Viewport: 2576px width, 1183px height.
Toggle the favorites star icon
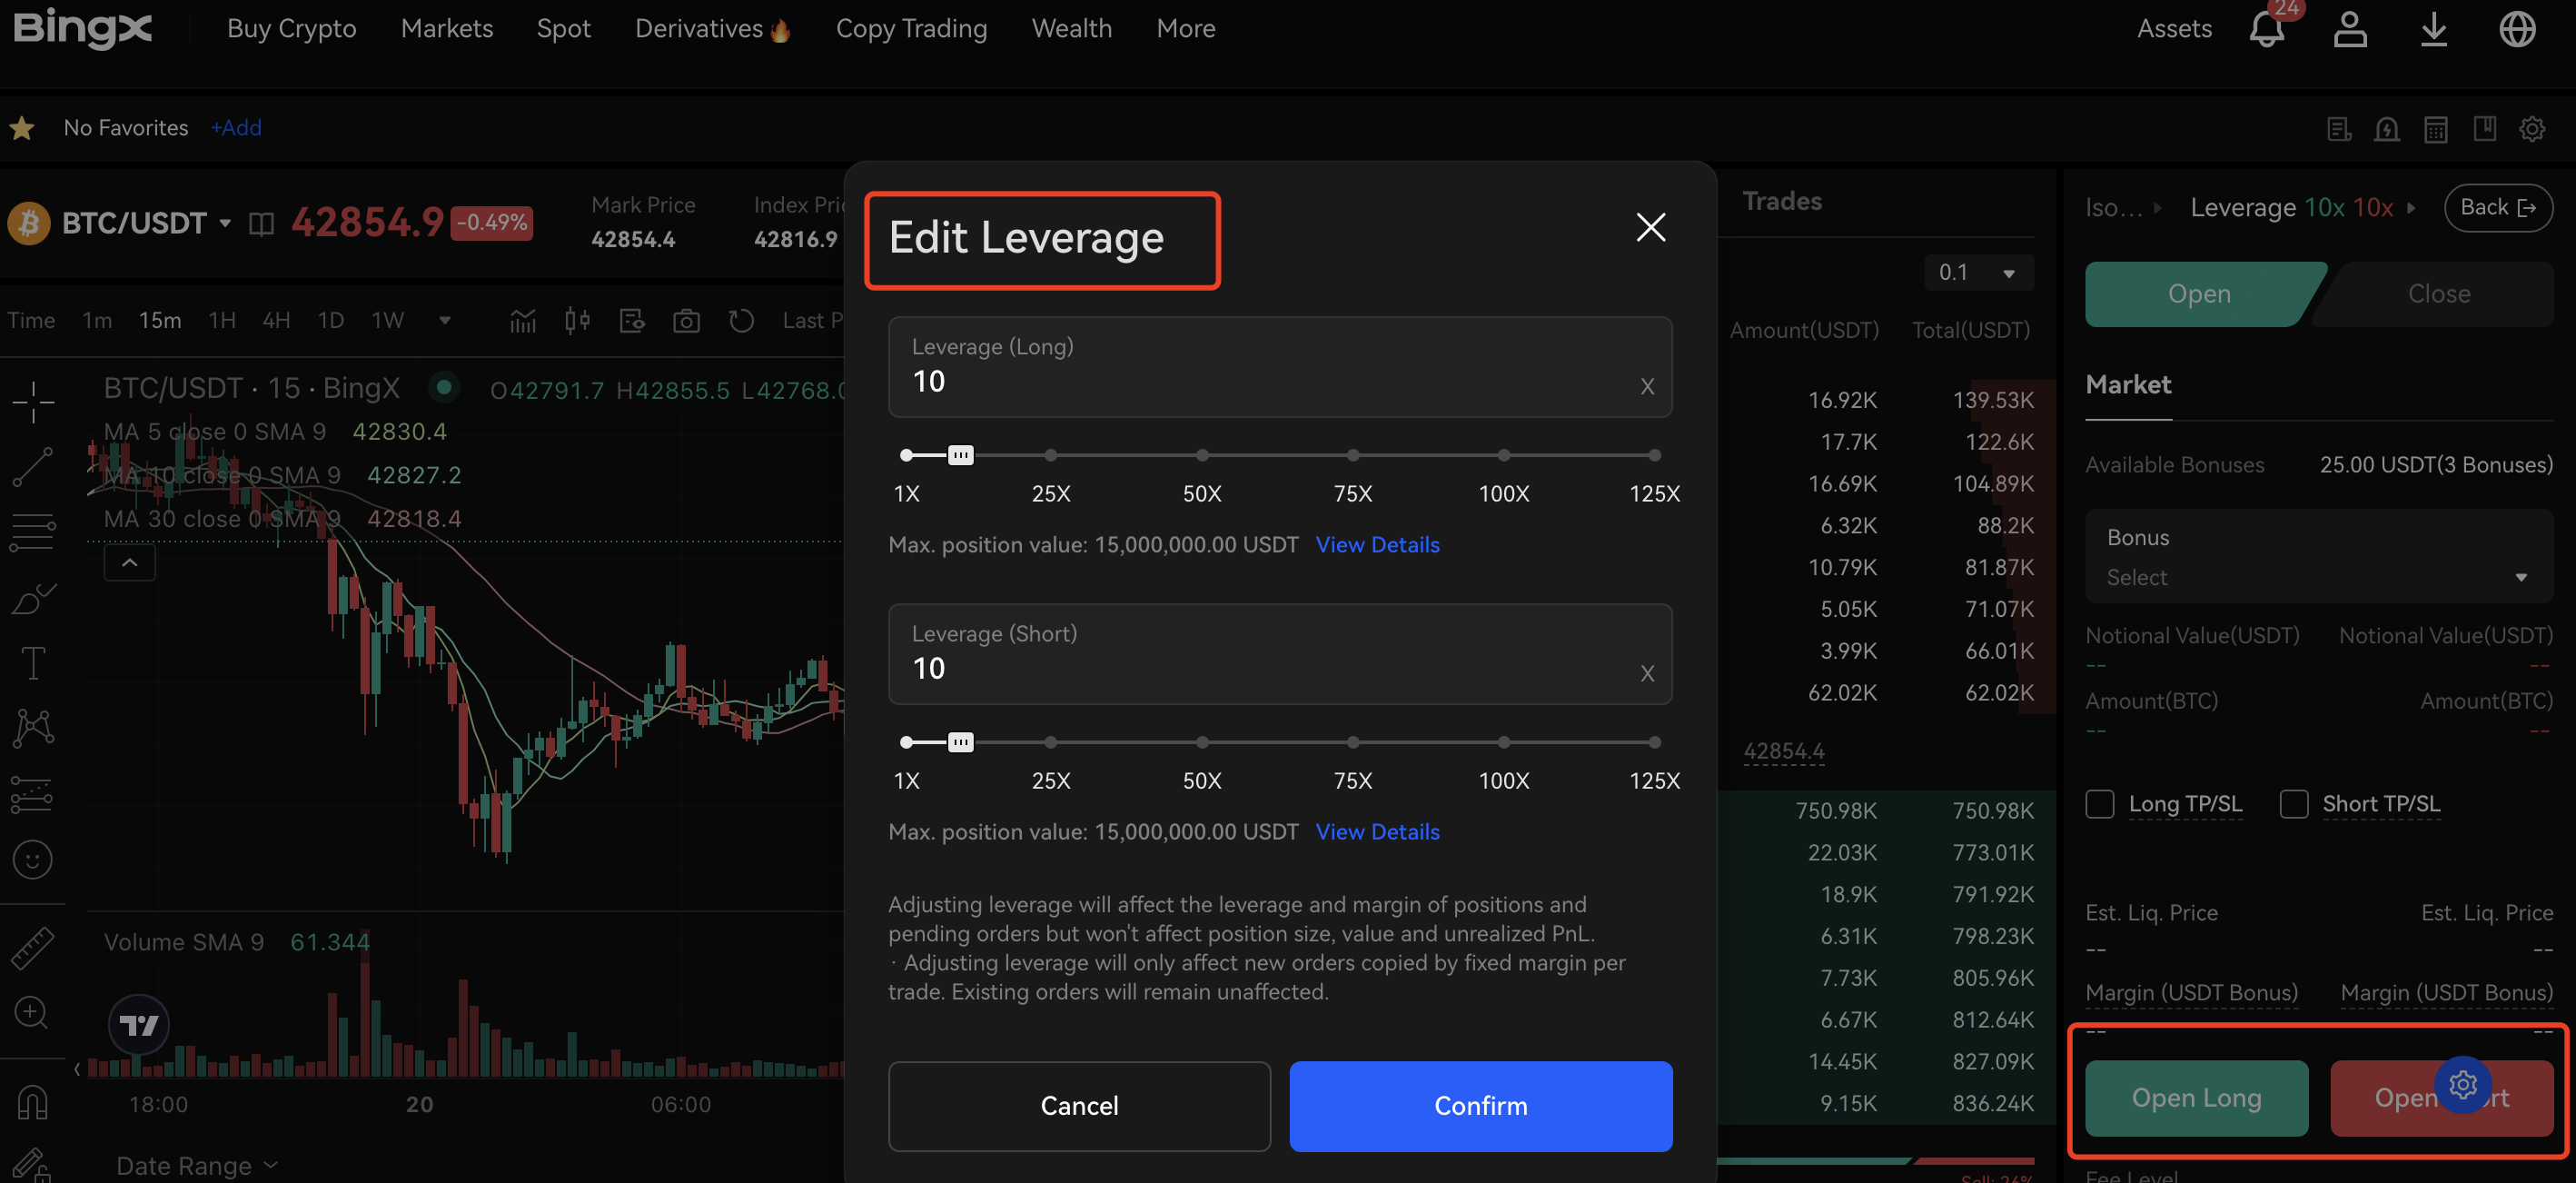(22, 128)
